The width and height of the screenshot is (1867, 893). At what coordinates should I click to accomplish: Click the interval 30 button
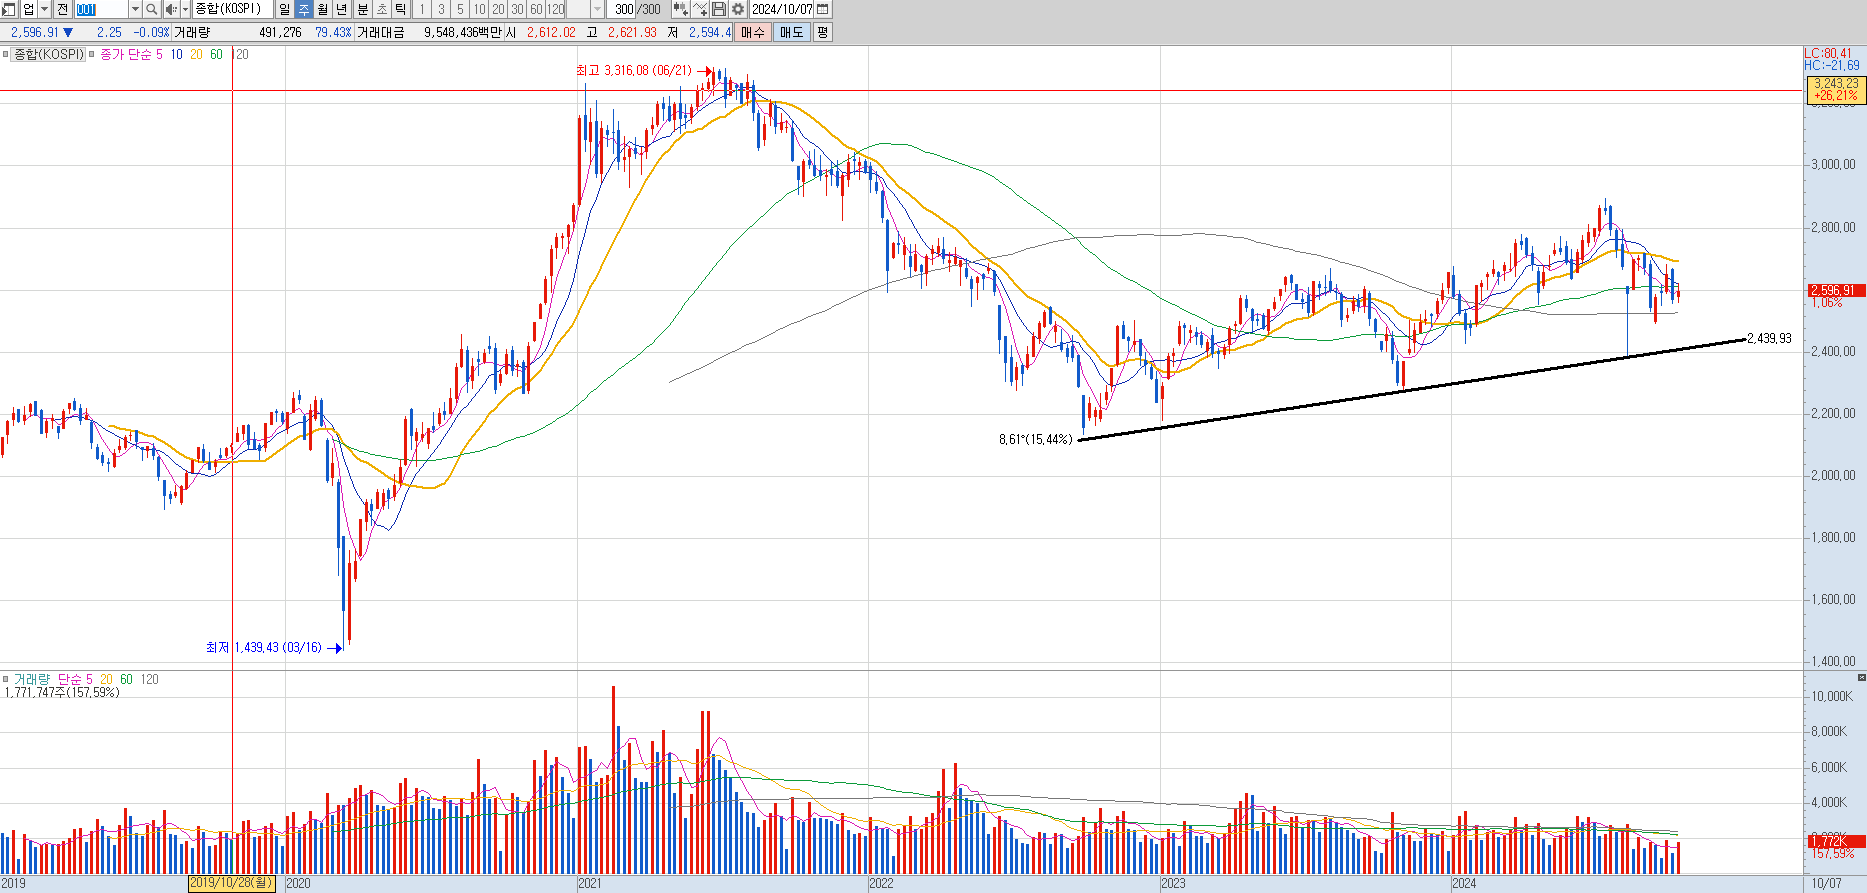[x=517, y=9]
